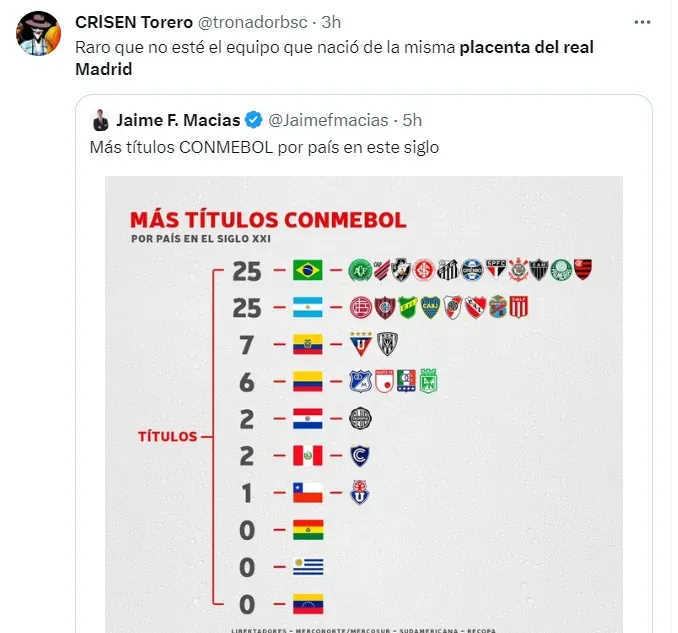Click the blue verified badge icon
Viewport: 678px width, 633px height.
click(254, 120)
